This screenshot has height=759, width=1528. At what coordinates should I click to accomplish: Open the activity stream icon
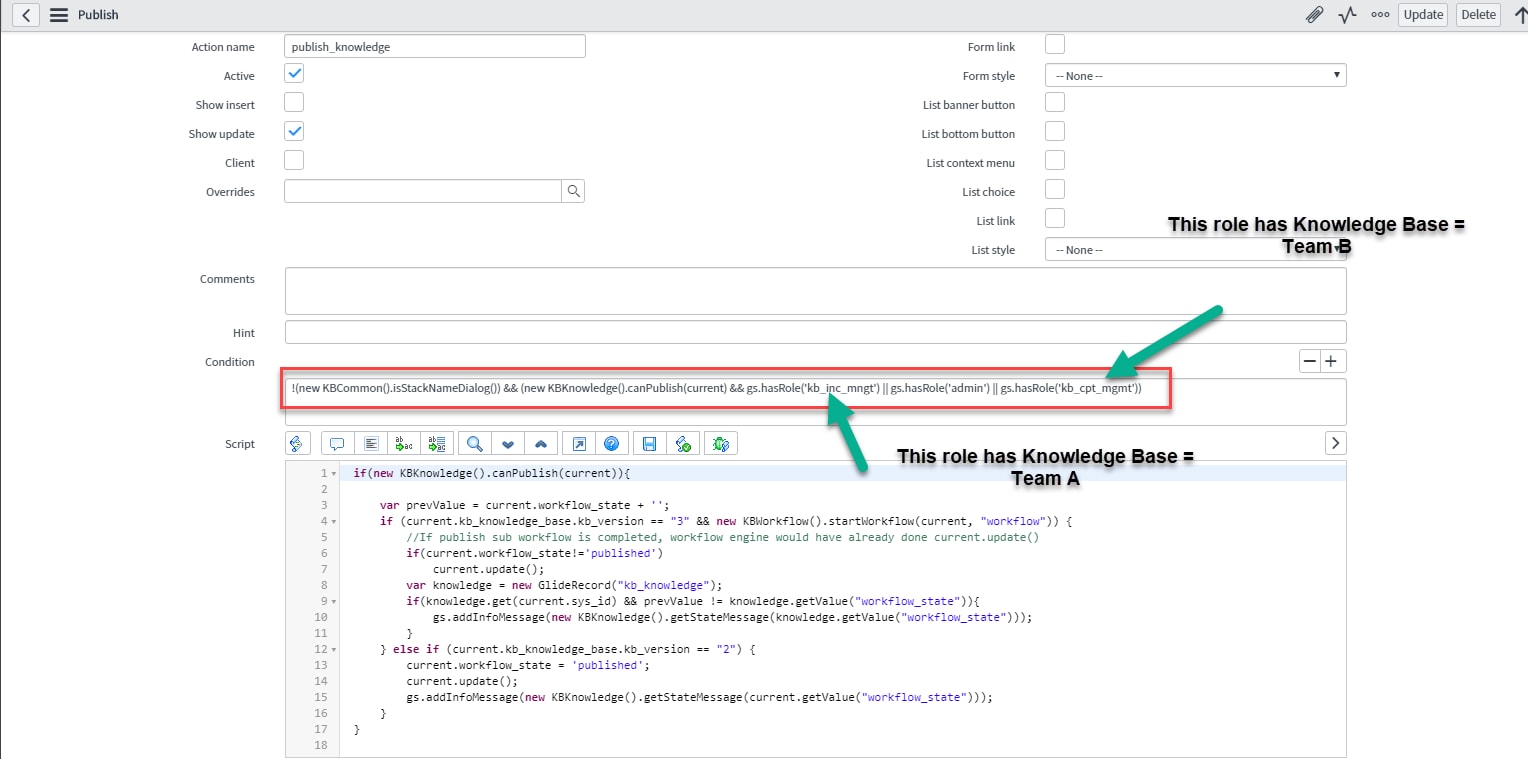[1348, 15]
